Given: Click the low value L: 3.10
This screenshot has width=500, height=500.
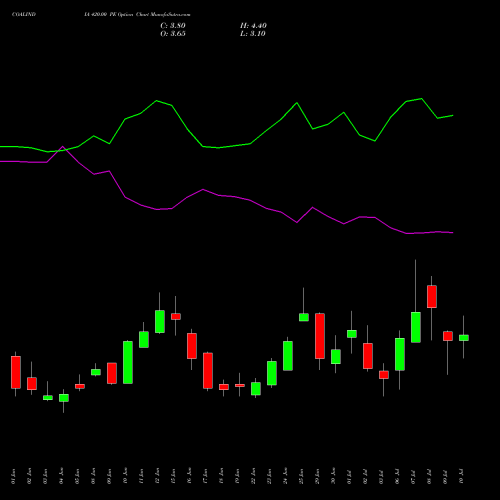Looking at the screenshot, I should point(253,34).
